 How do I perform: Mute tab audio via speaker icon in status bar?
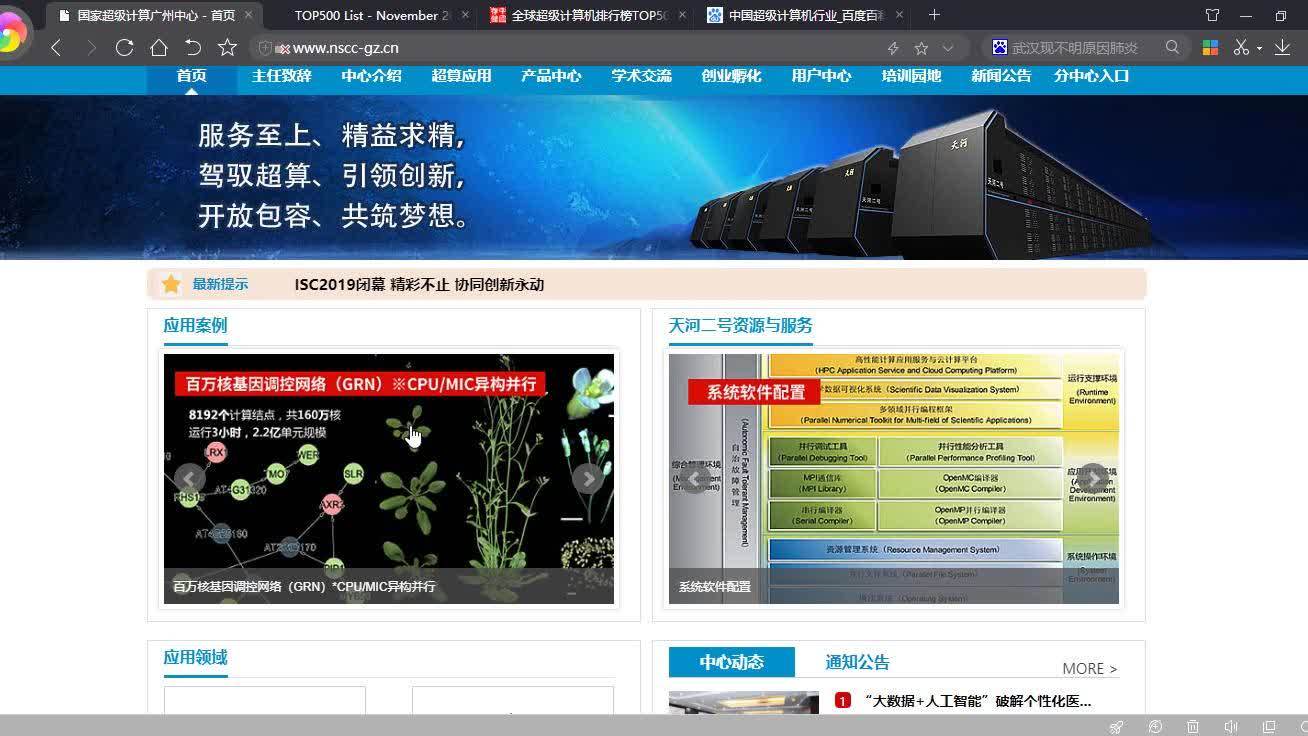1231,727
